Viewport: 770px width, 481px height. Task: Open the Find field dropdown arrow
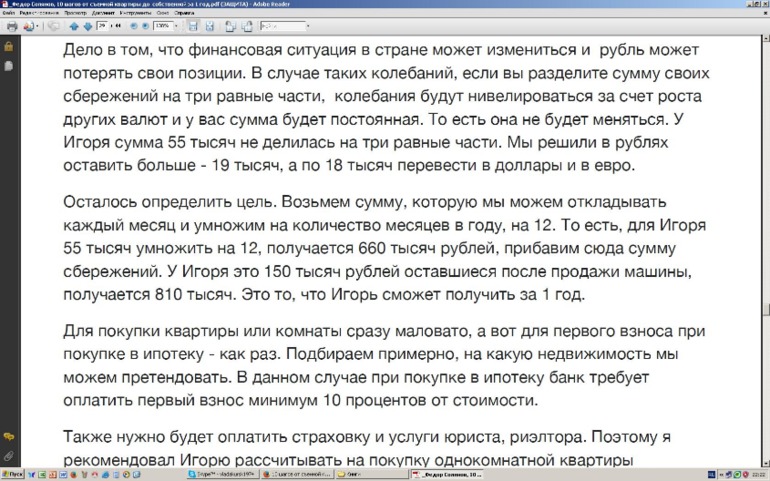pyautogui.click(x=308, y=26)
